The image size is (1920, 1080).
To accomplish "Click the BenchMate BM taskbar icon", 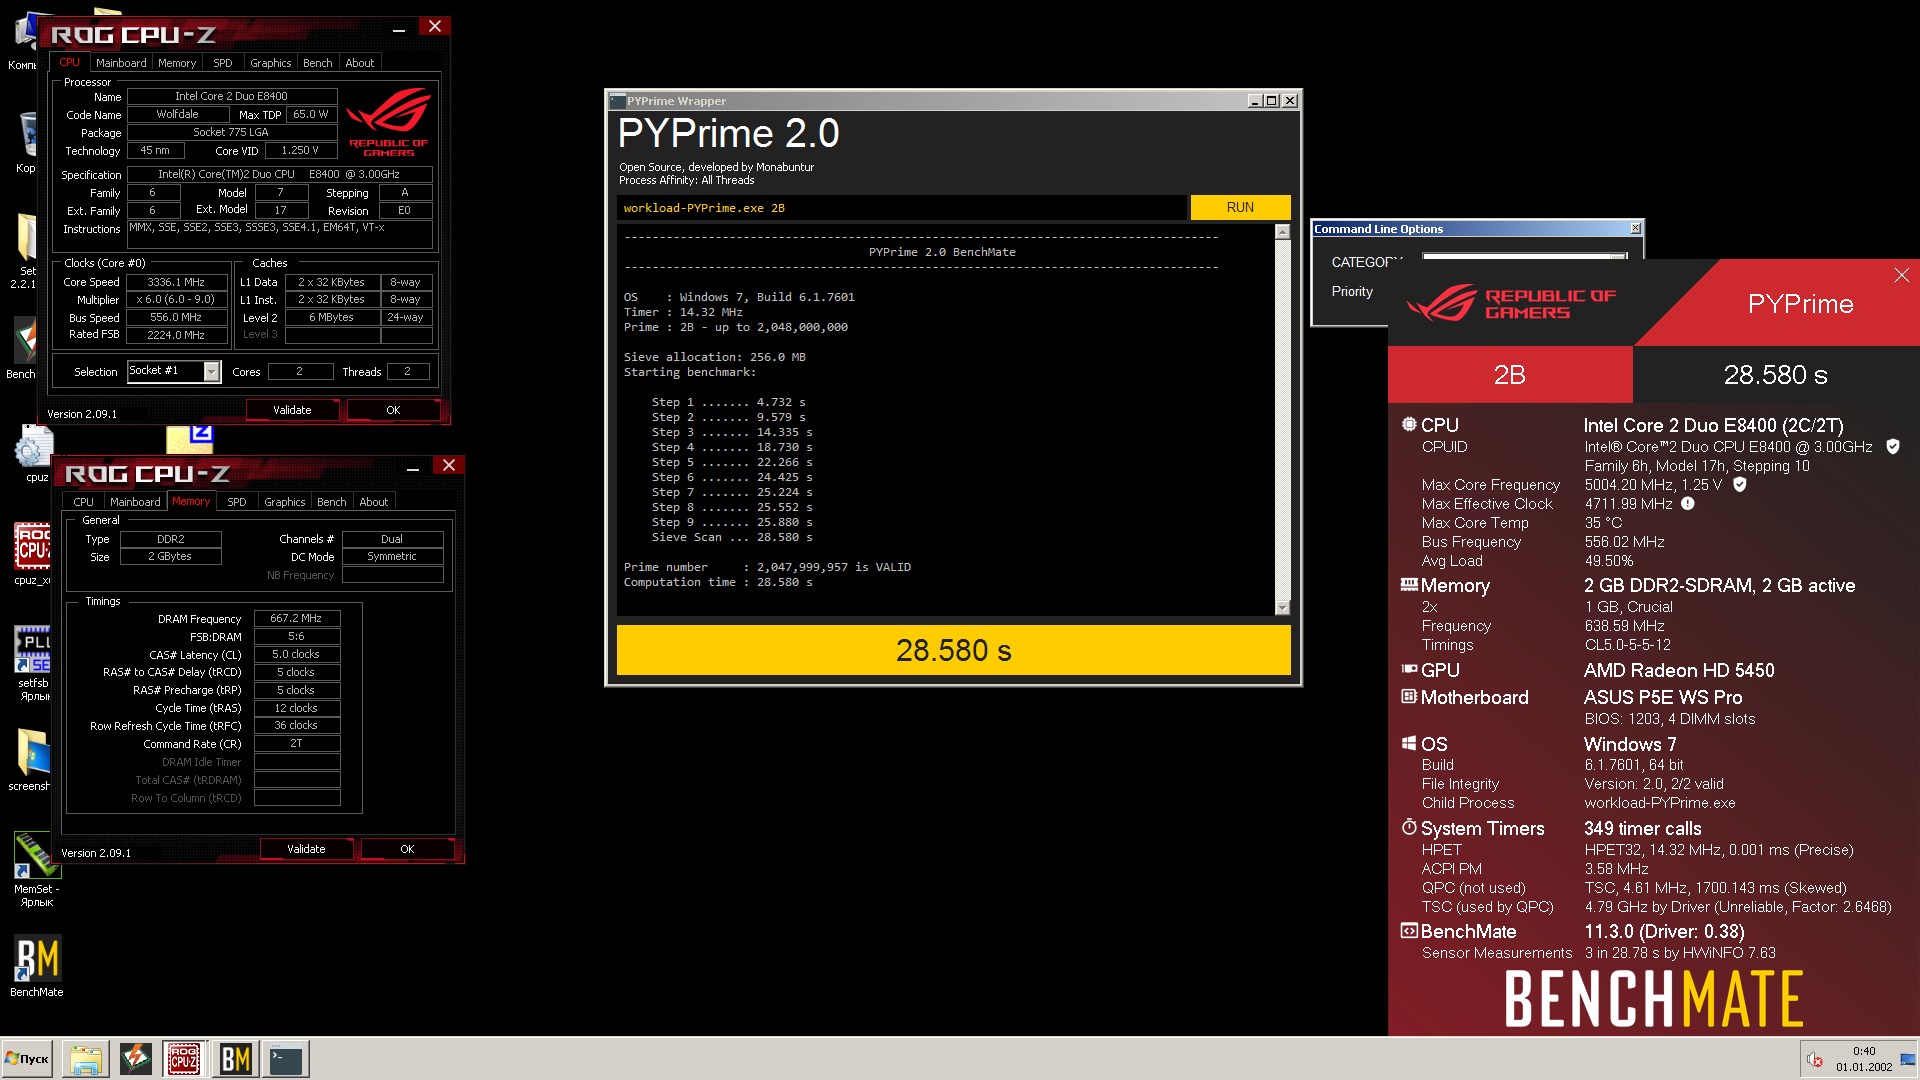I will [235, 1059].
